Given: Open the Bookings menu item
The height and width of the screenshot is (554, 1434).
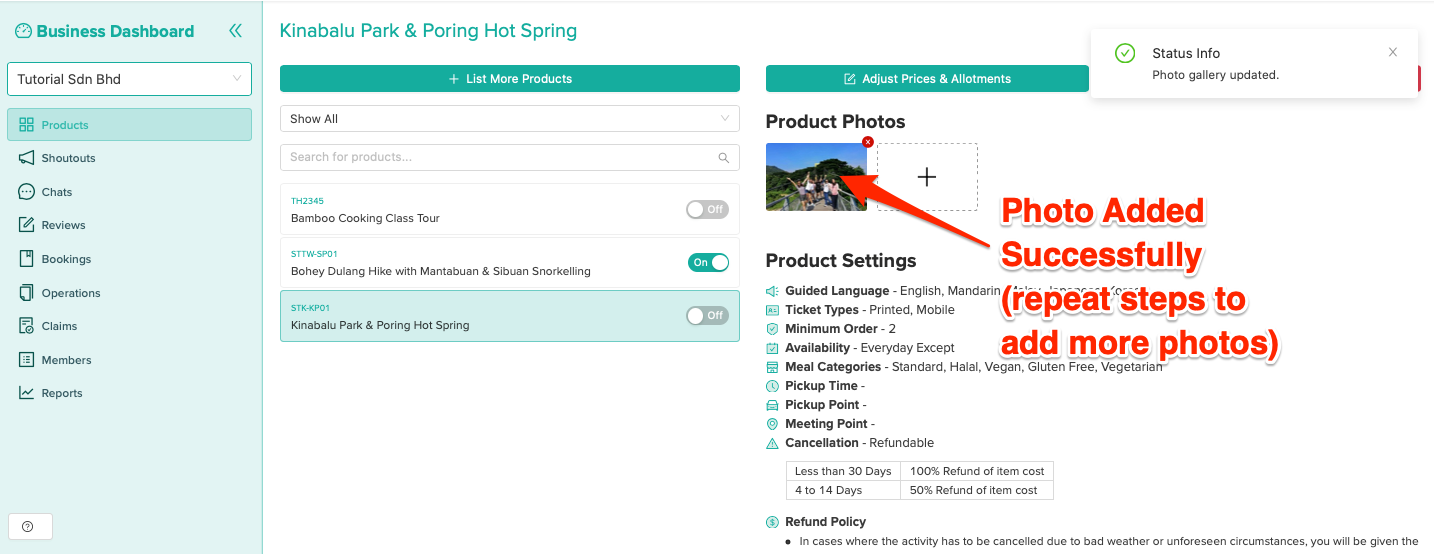Looking at the screenshot, I should [x=66, y=259].
